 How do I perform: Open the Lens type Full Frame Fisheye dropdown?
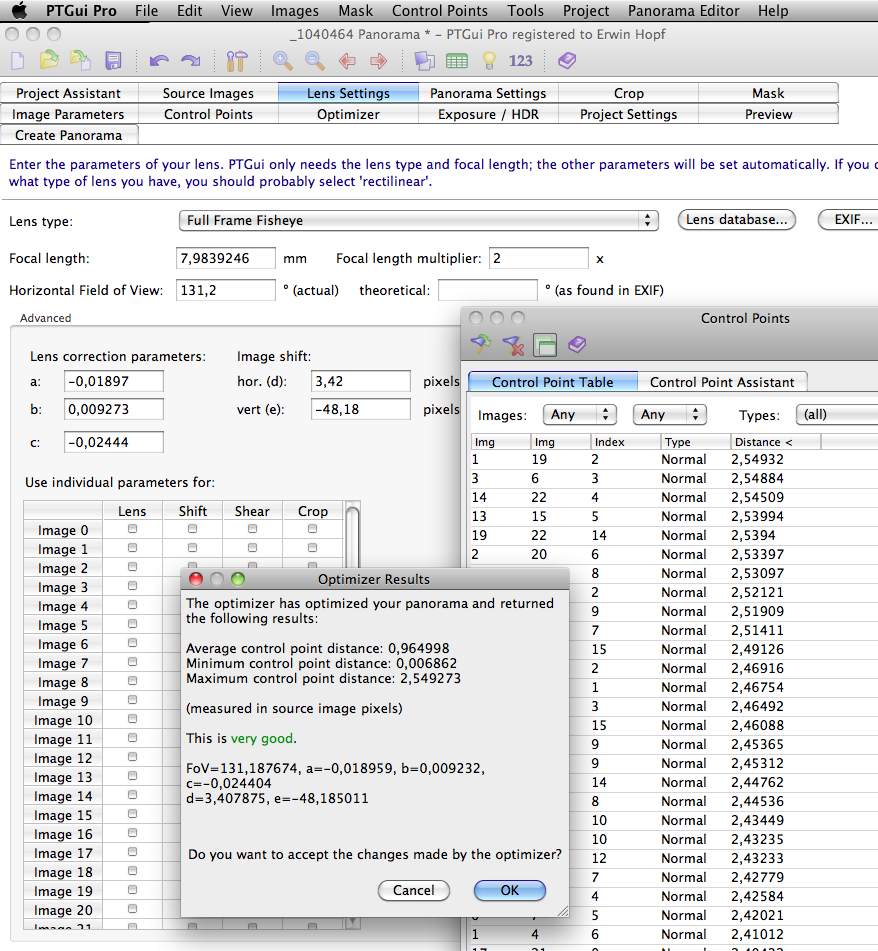click(x=418, y=220)
